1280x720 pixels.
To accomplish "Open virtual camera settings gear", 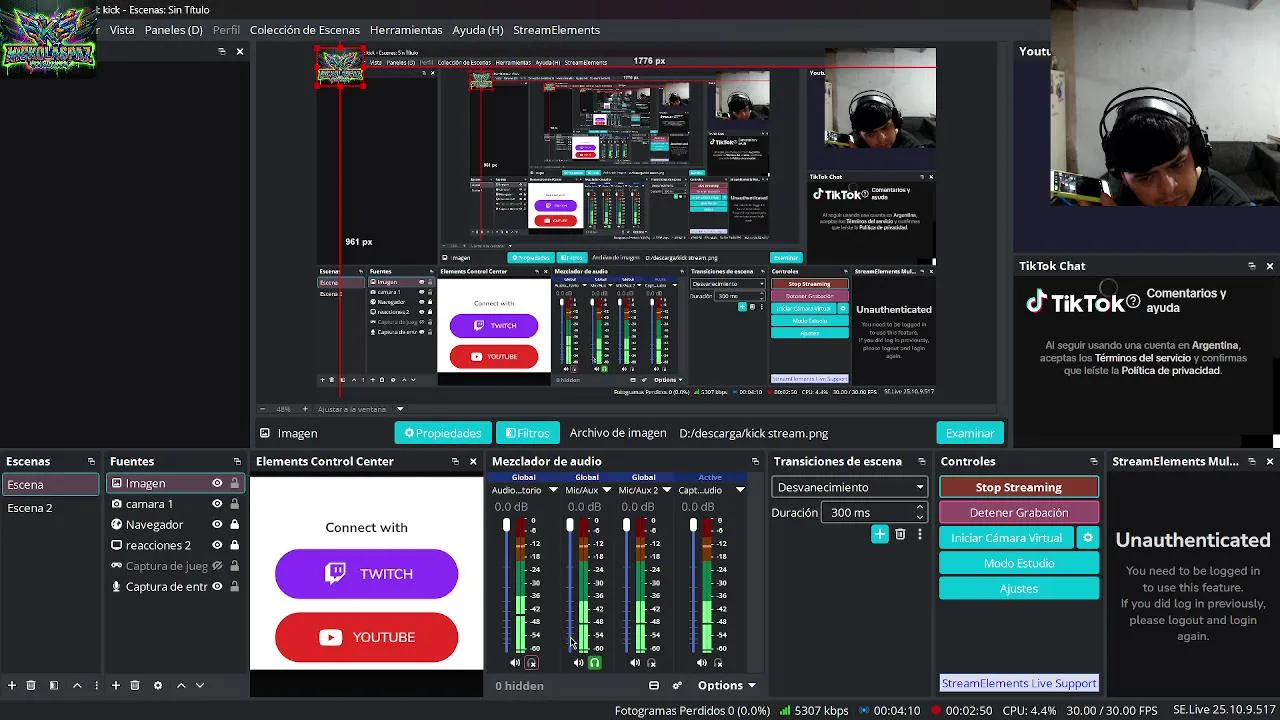I will [x=1088, y=538].
